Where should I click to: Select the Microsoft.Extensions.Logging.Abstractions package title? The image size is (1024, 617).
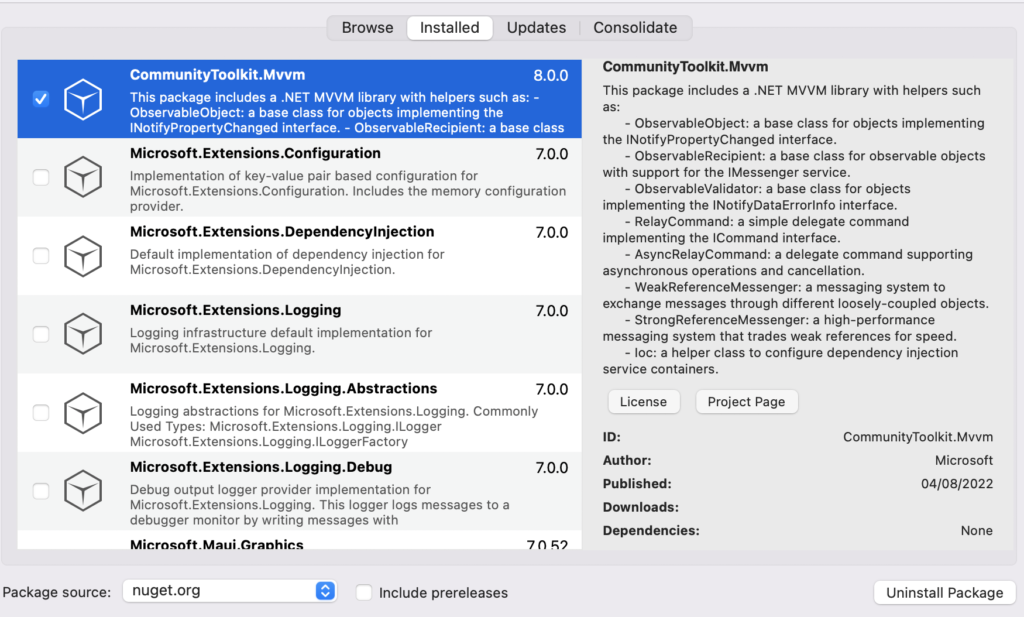coord(283,388)
